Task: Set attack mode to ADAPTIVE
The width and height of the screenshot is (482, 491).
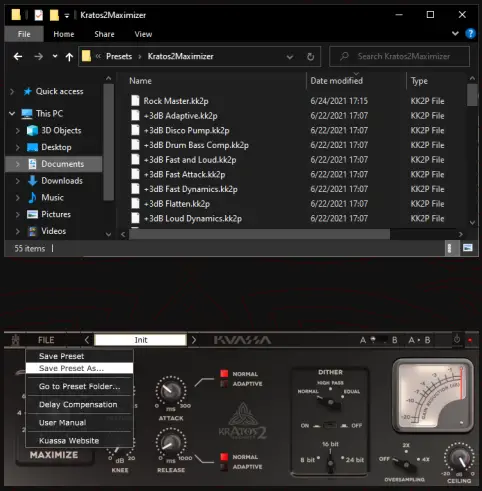Action: click(x=224, y=384)
